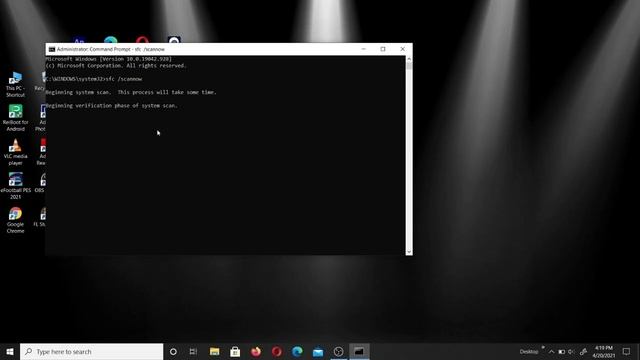Open the Action Center notifications icon

pos(627,351)
